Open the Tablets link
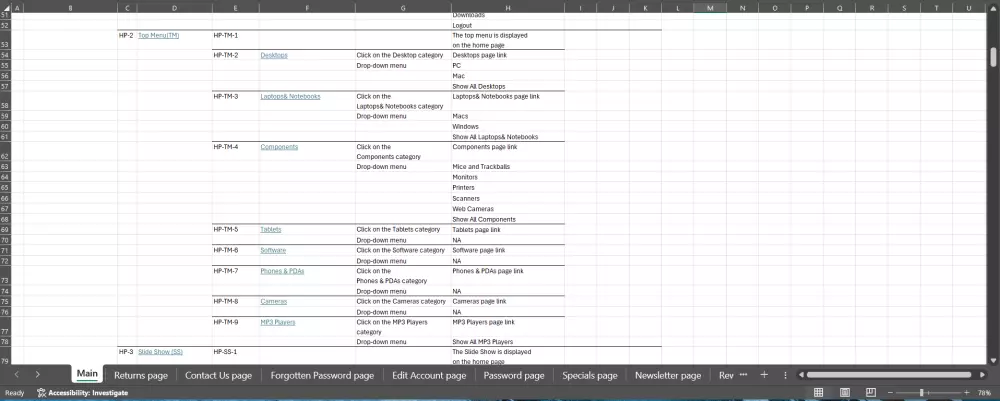 pyautogui.click(x=270, y=230)
